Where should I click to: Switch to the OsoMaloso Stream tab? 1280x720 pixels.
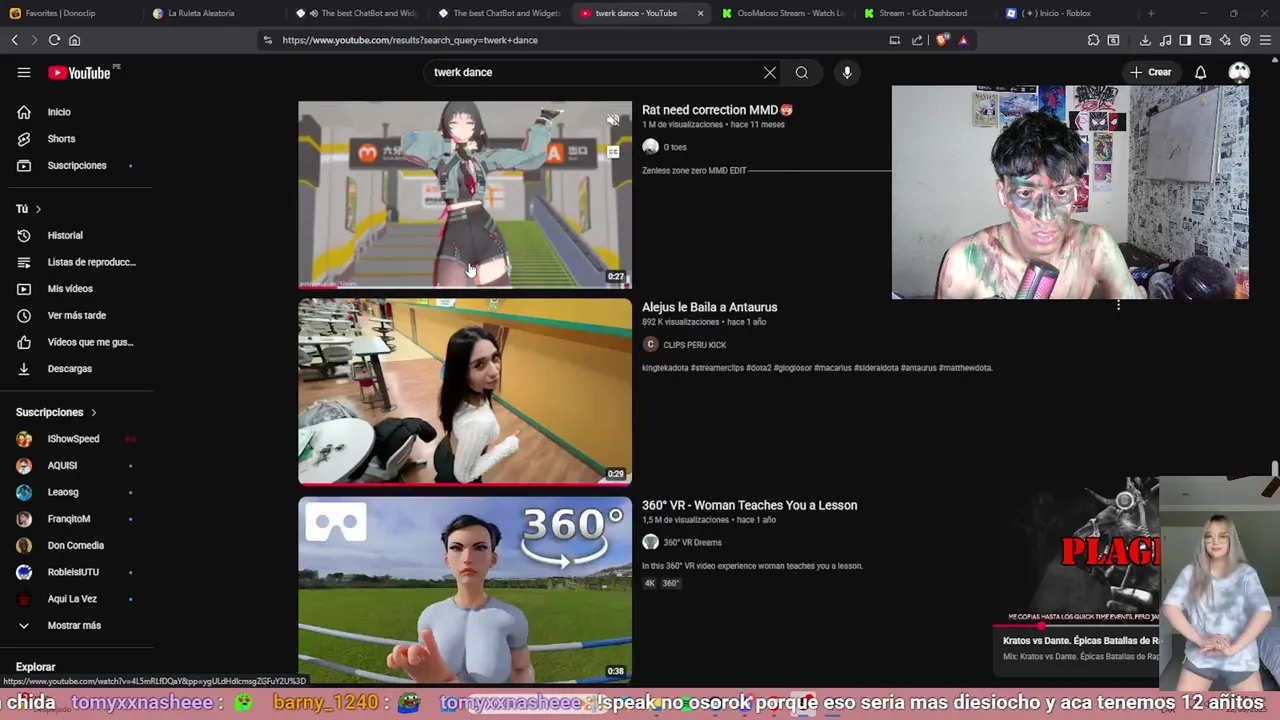click(x=783, y=13)
